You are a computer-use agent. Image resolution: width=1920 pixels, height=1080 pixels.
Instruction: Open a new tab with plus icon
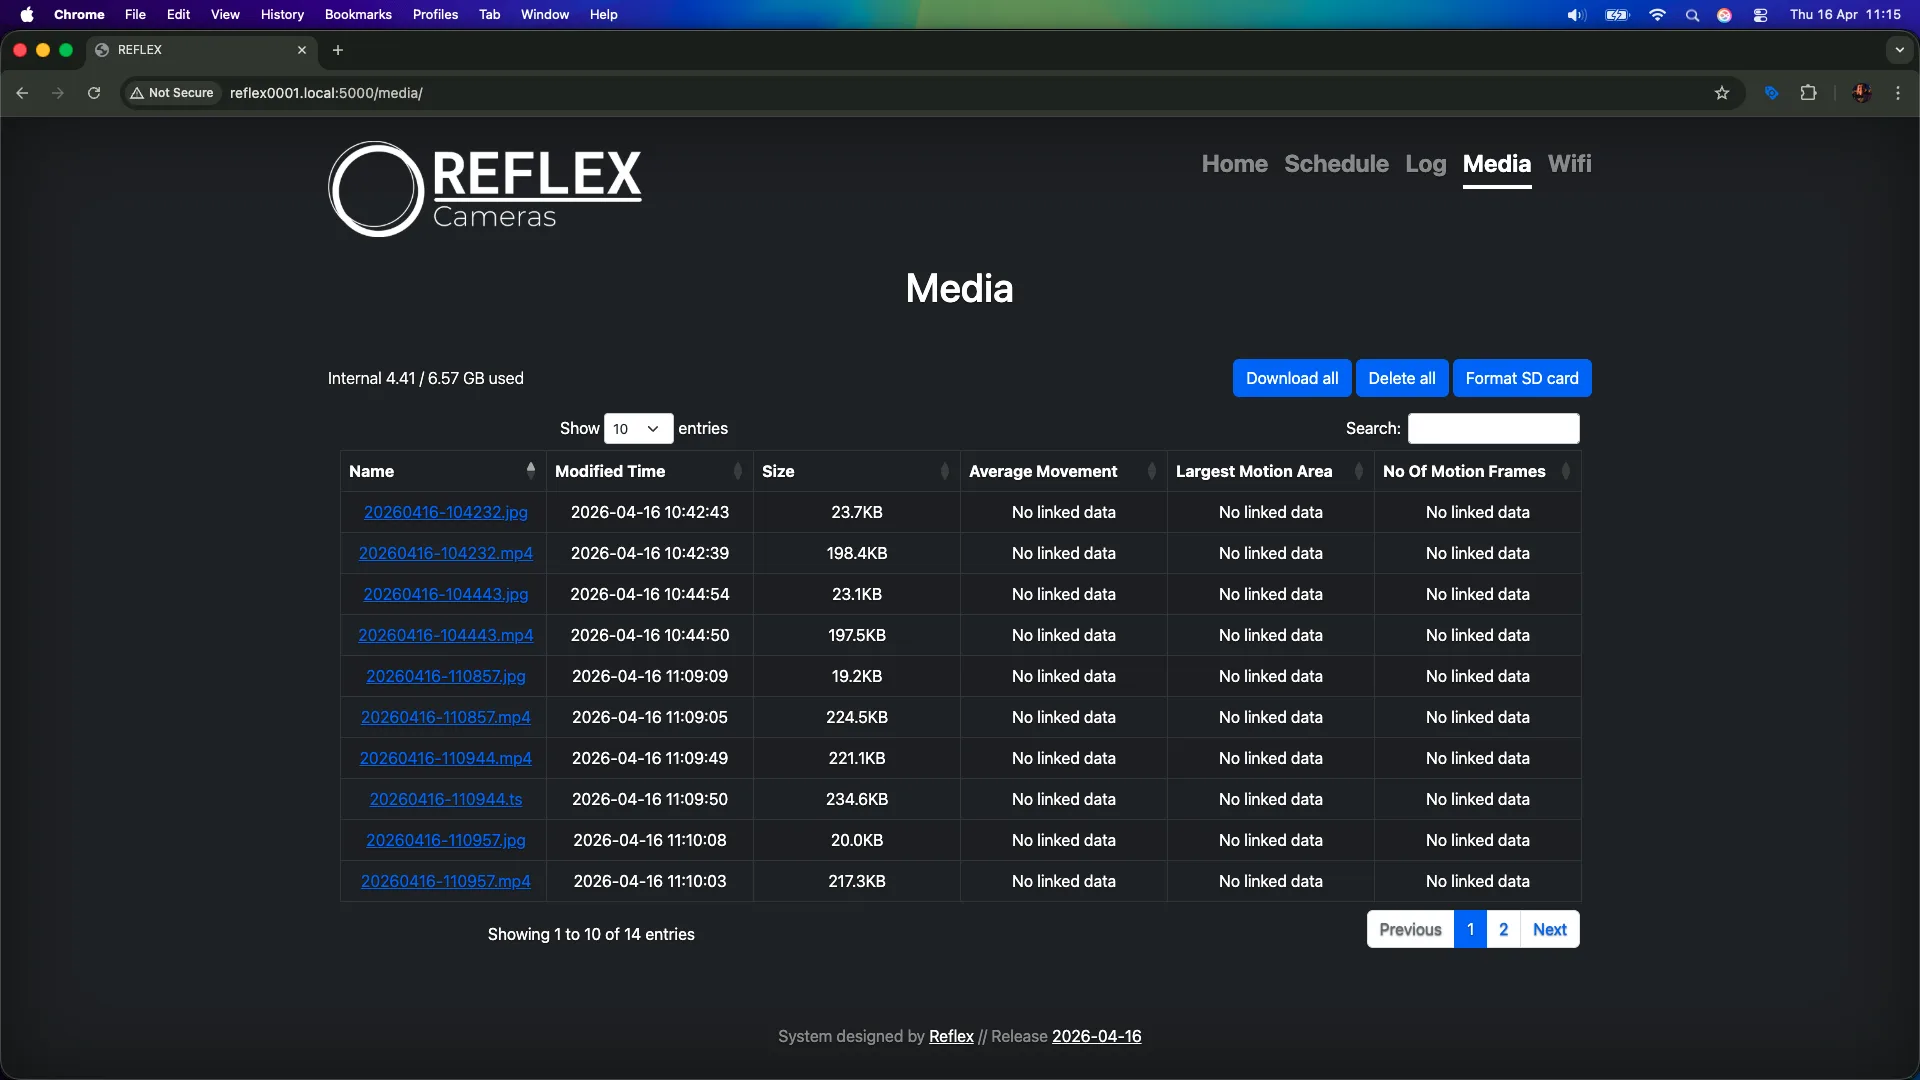point(338,50)
